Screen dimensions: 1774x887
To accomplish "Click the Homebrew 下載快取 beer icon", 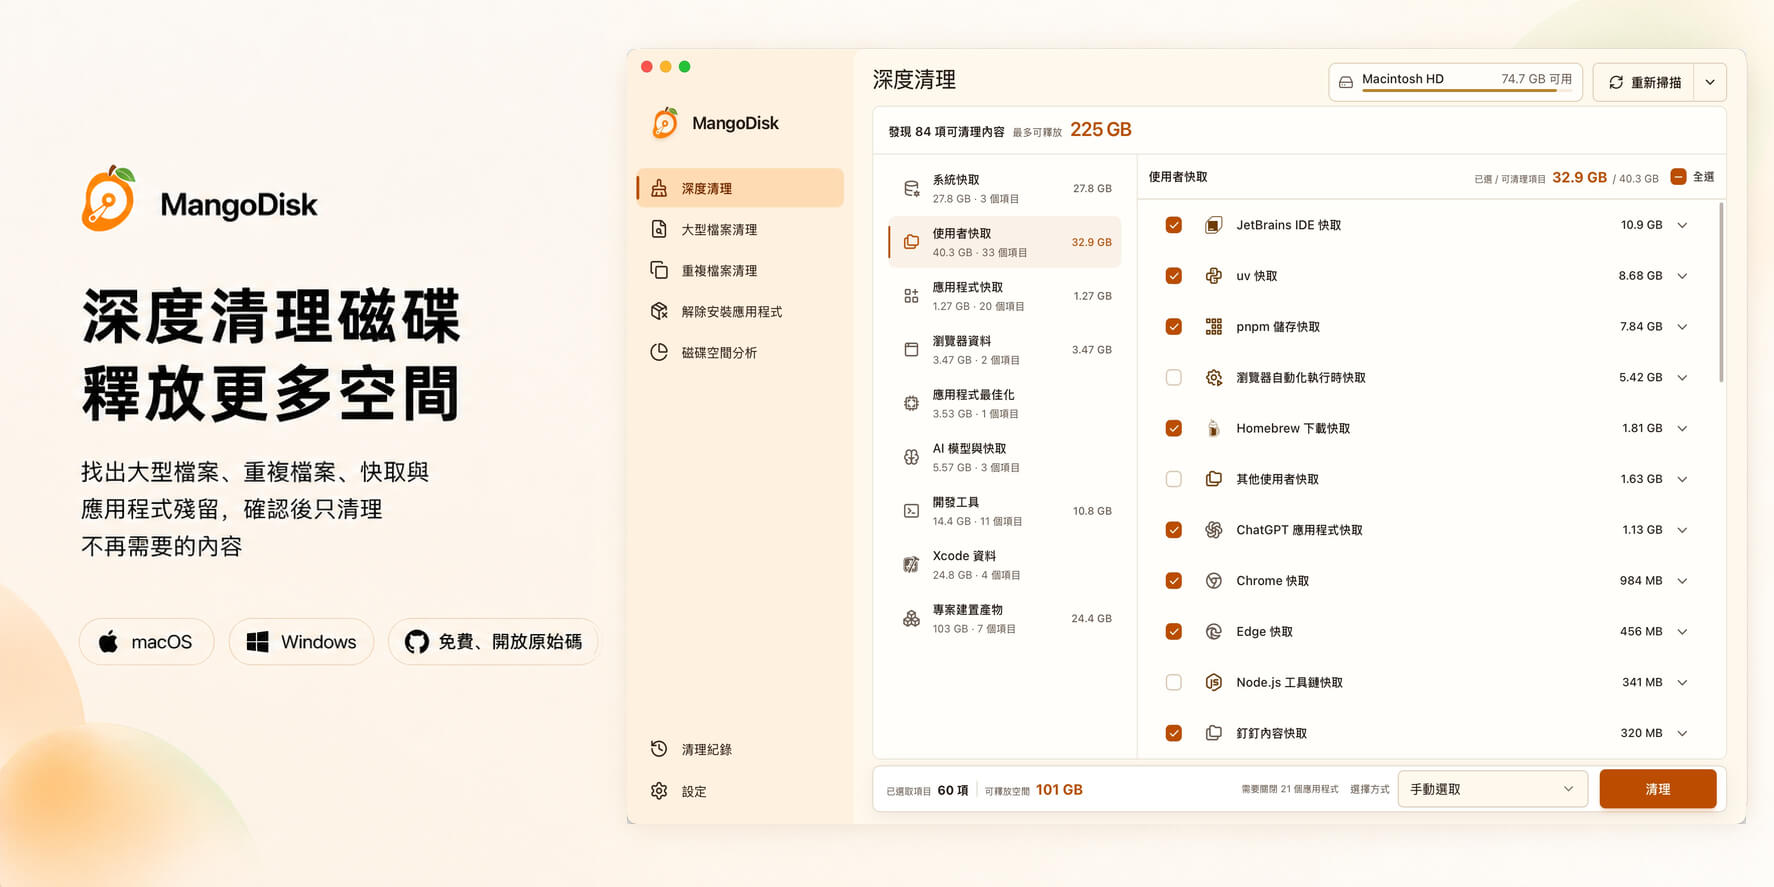I will (x=1213, y=428).
